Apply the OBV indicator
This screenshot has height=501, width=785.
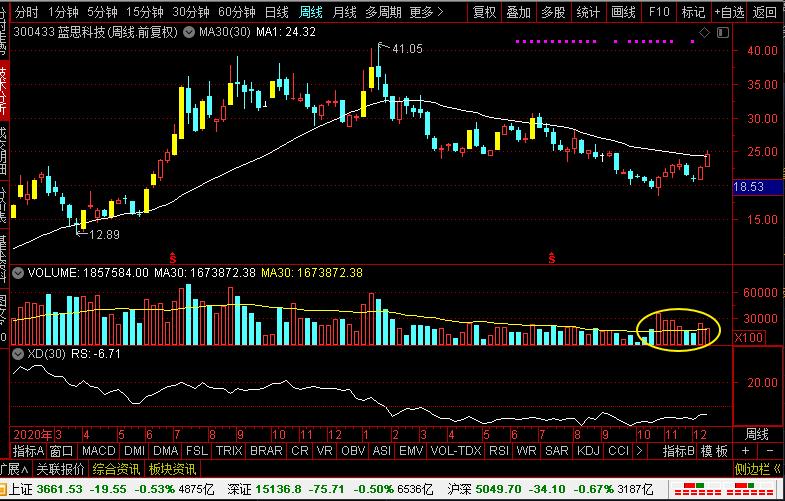(353, 451)
